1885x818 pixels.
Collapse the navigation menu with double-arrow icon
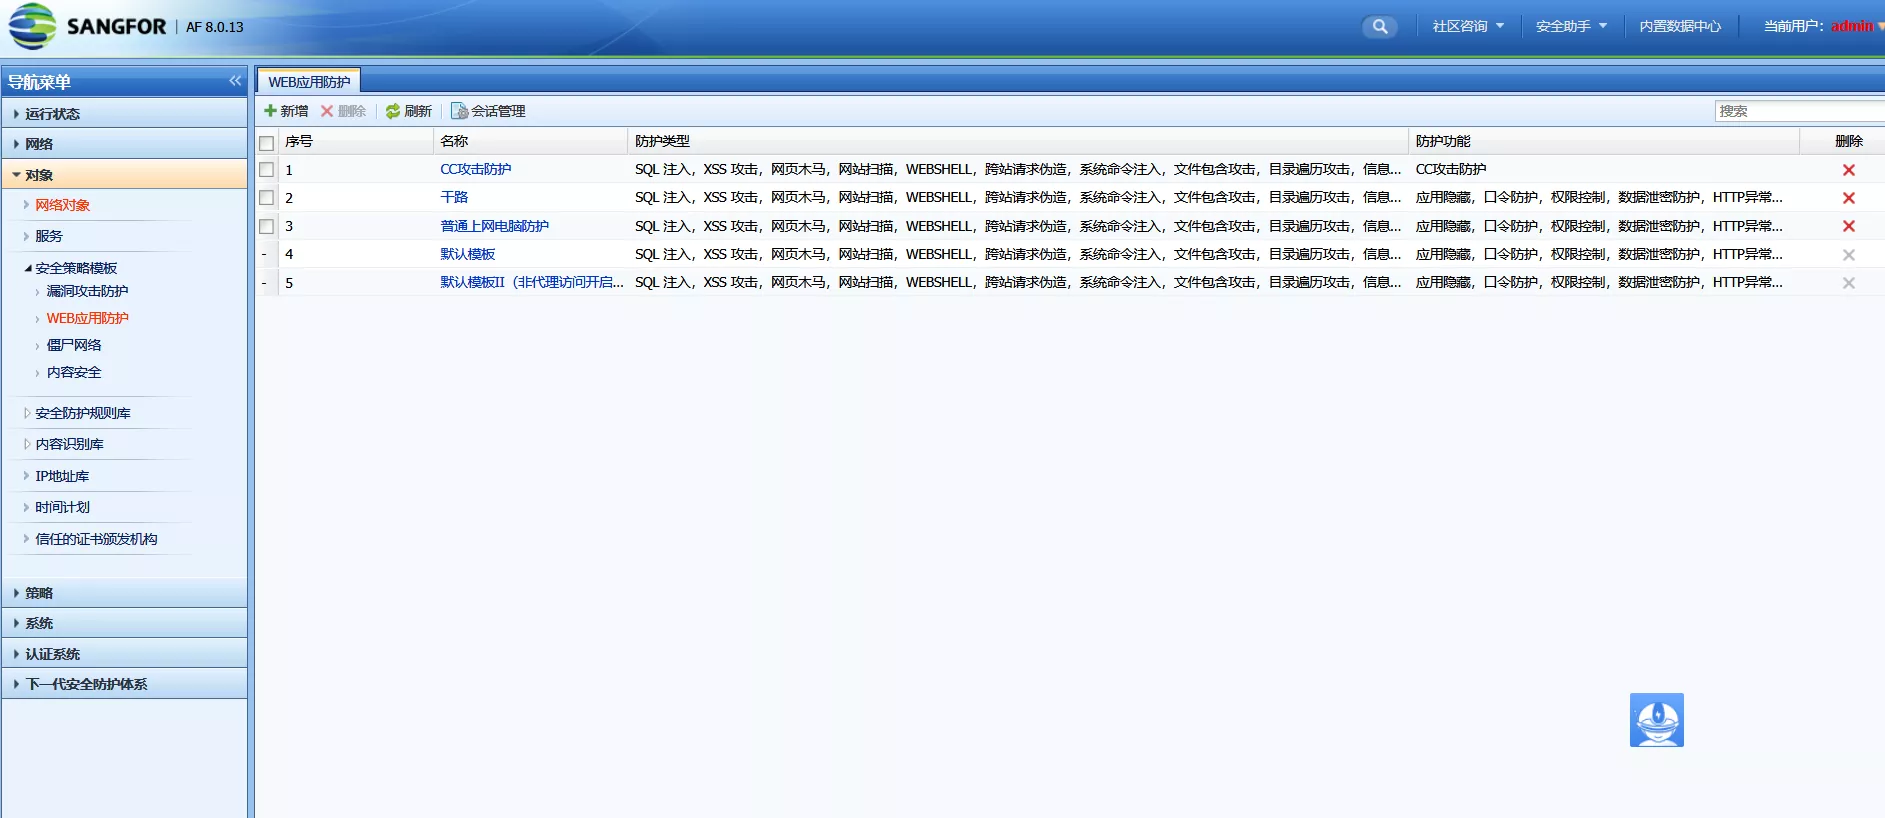click(235, 81)
